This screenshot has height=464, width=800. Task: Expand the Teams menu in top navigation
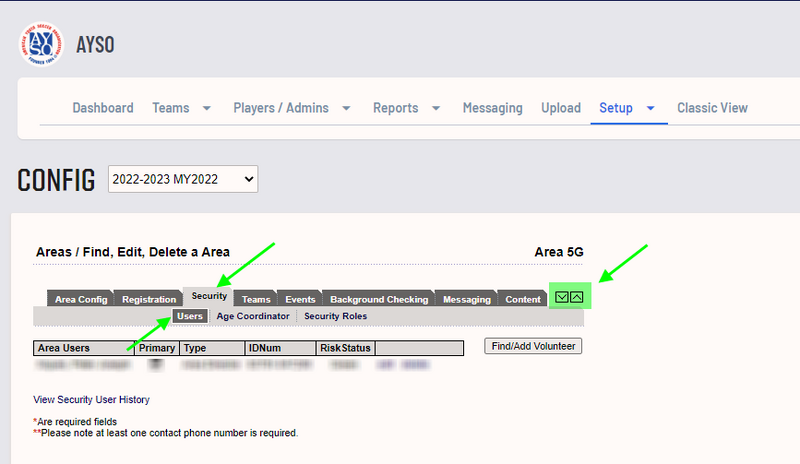[181, 108]
